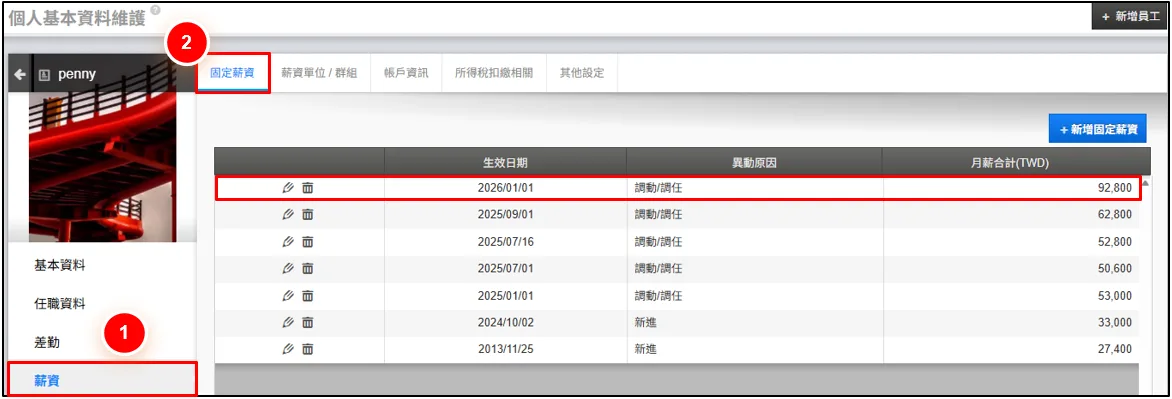Click the date 2024/10/02
The height and width of the screenshot is (399, 1172).
[505, 322]
